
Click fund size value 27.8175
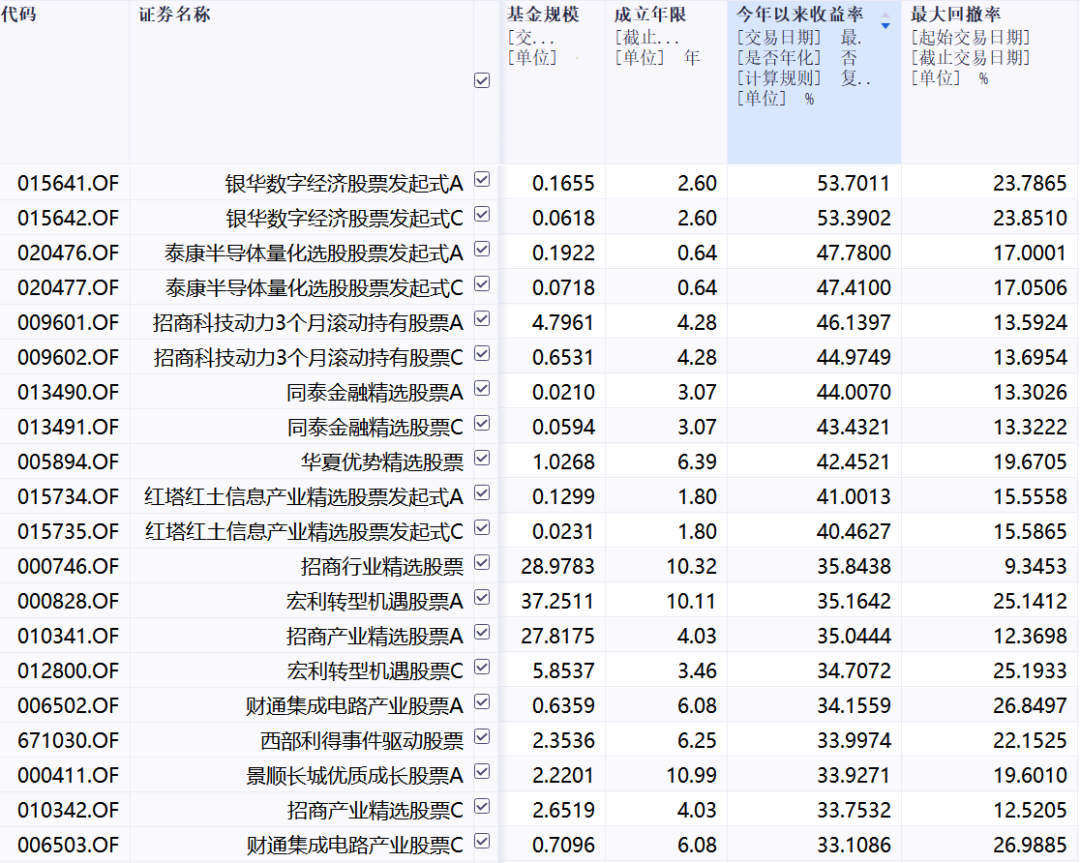click(x=558, y=636)
